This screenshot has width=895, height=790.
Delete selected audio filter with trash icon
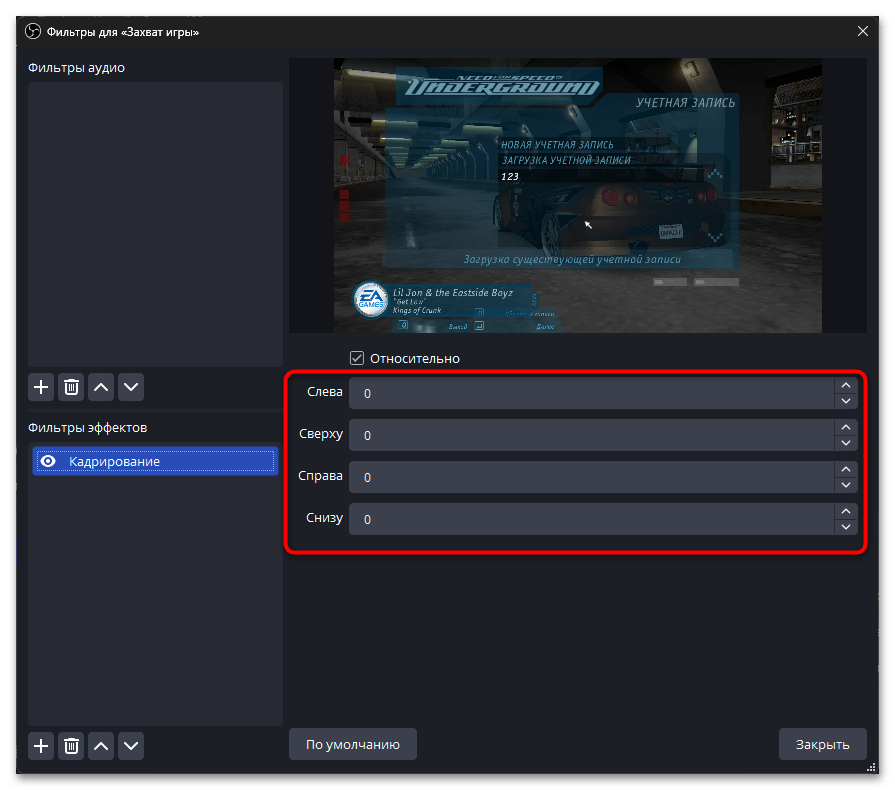(x=71, y=388)
